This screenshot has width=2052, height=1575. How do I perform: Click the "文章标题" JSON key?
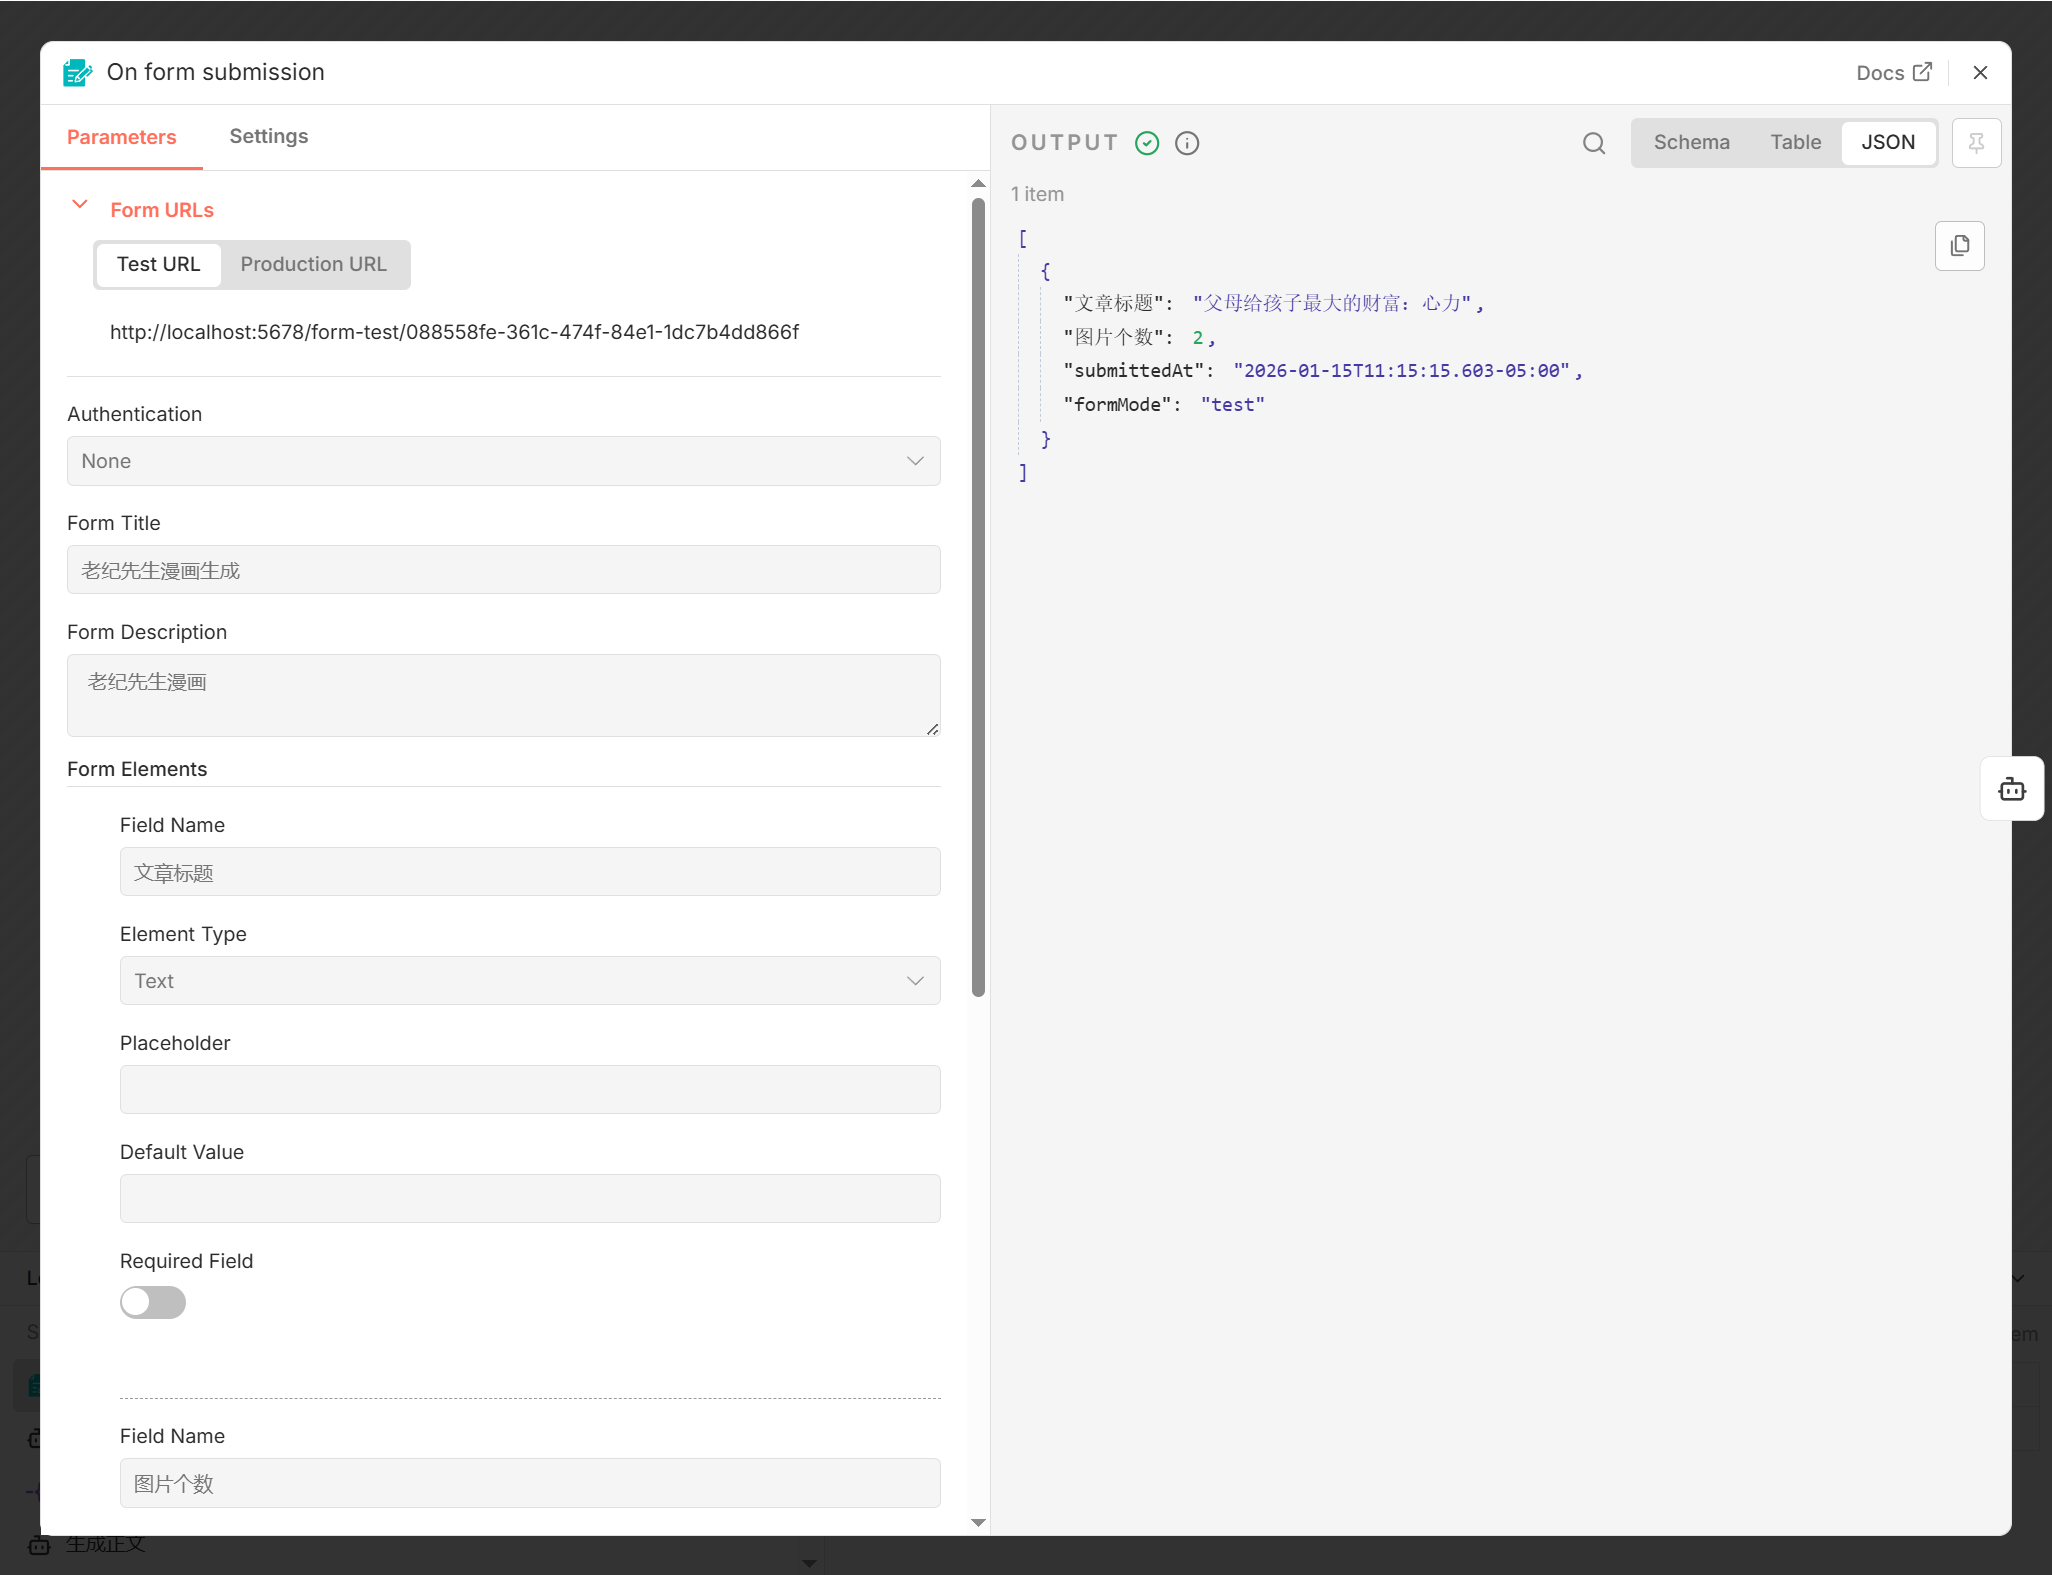[1114, 303]
